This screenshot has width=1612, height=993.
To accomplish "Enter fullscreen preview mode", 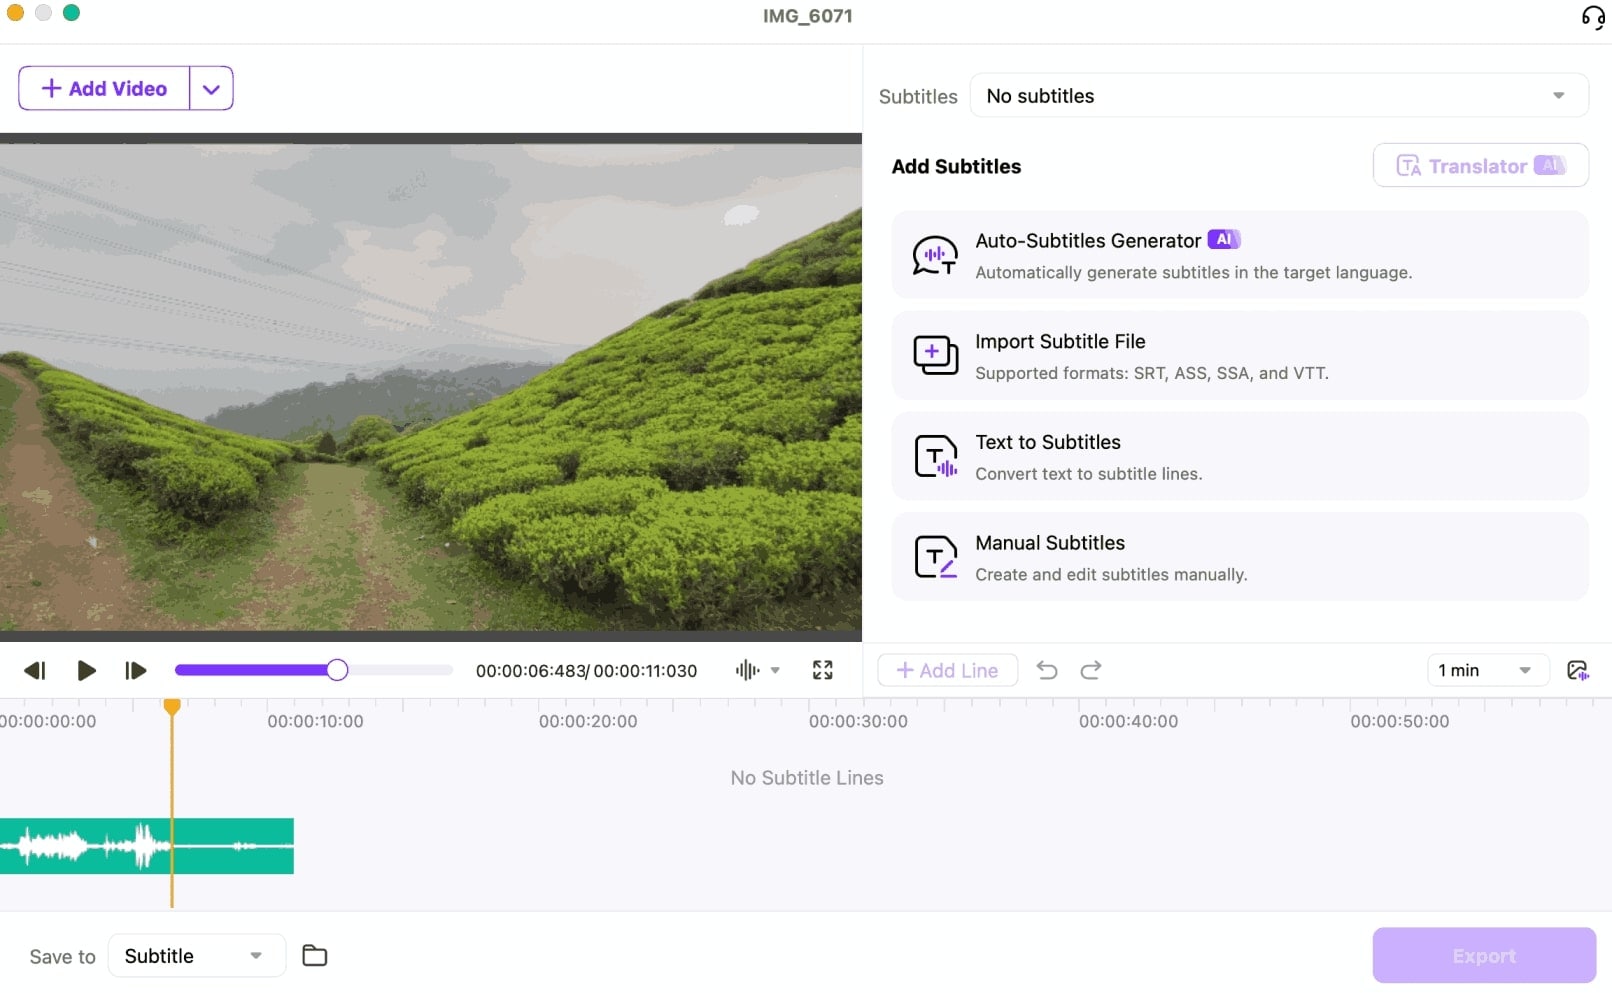I will (822, 670).
